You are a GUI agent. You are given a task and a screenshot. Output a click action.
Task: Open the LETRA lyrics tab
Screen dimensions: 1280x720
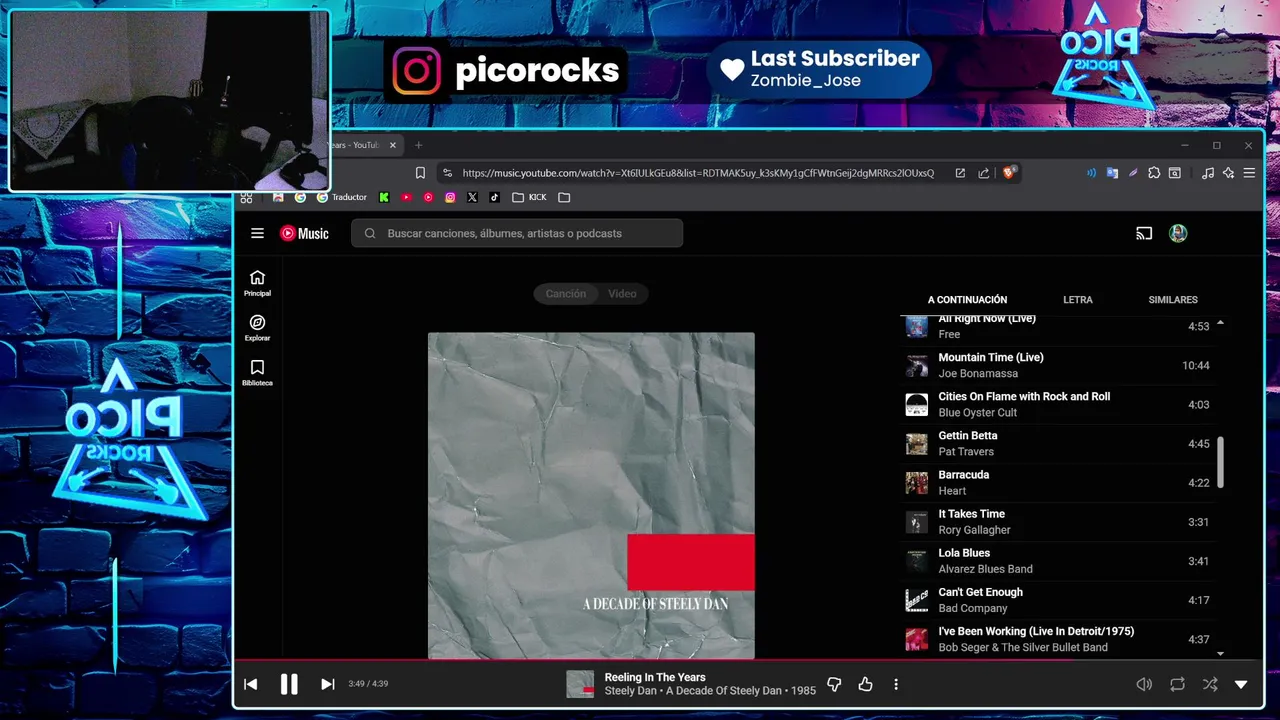tap(1077, 300)
